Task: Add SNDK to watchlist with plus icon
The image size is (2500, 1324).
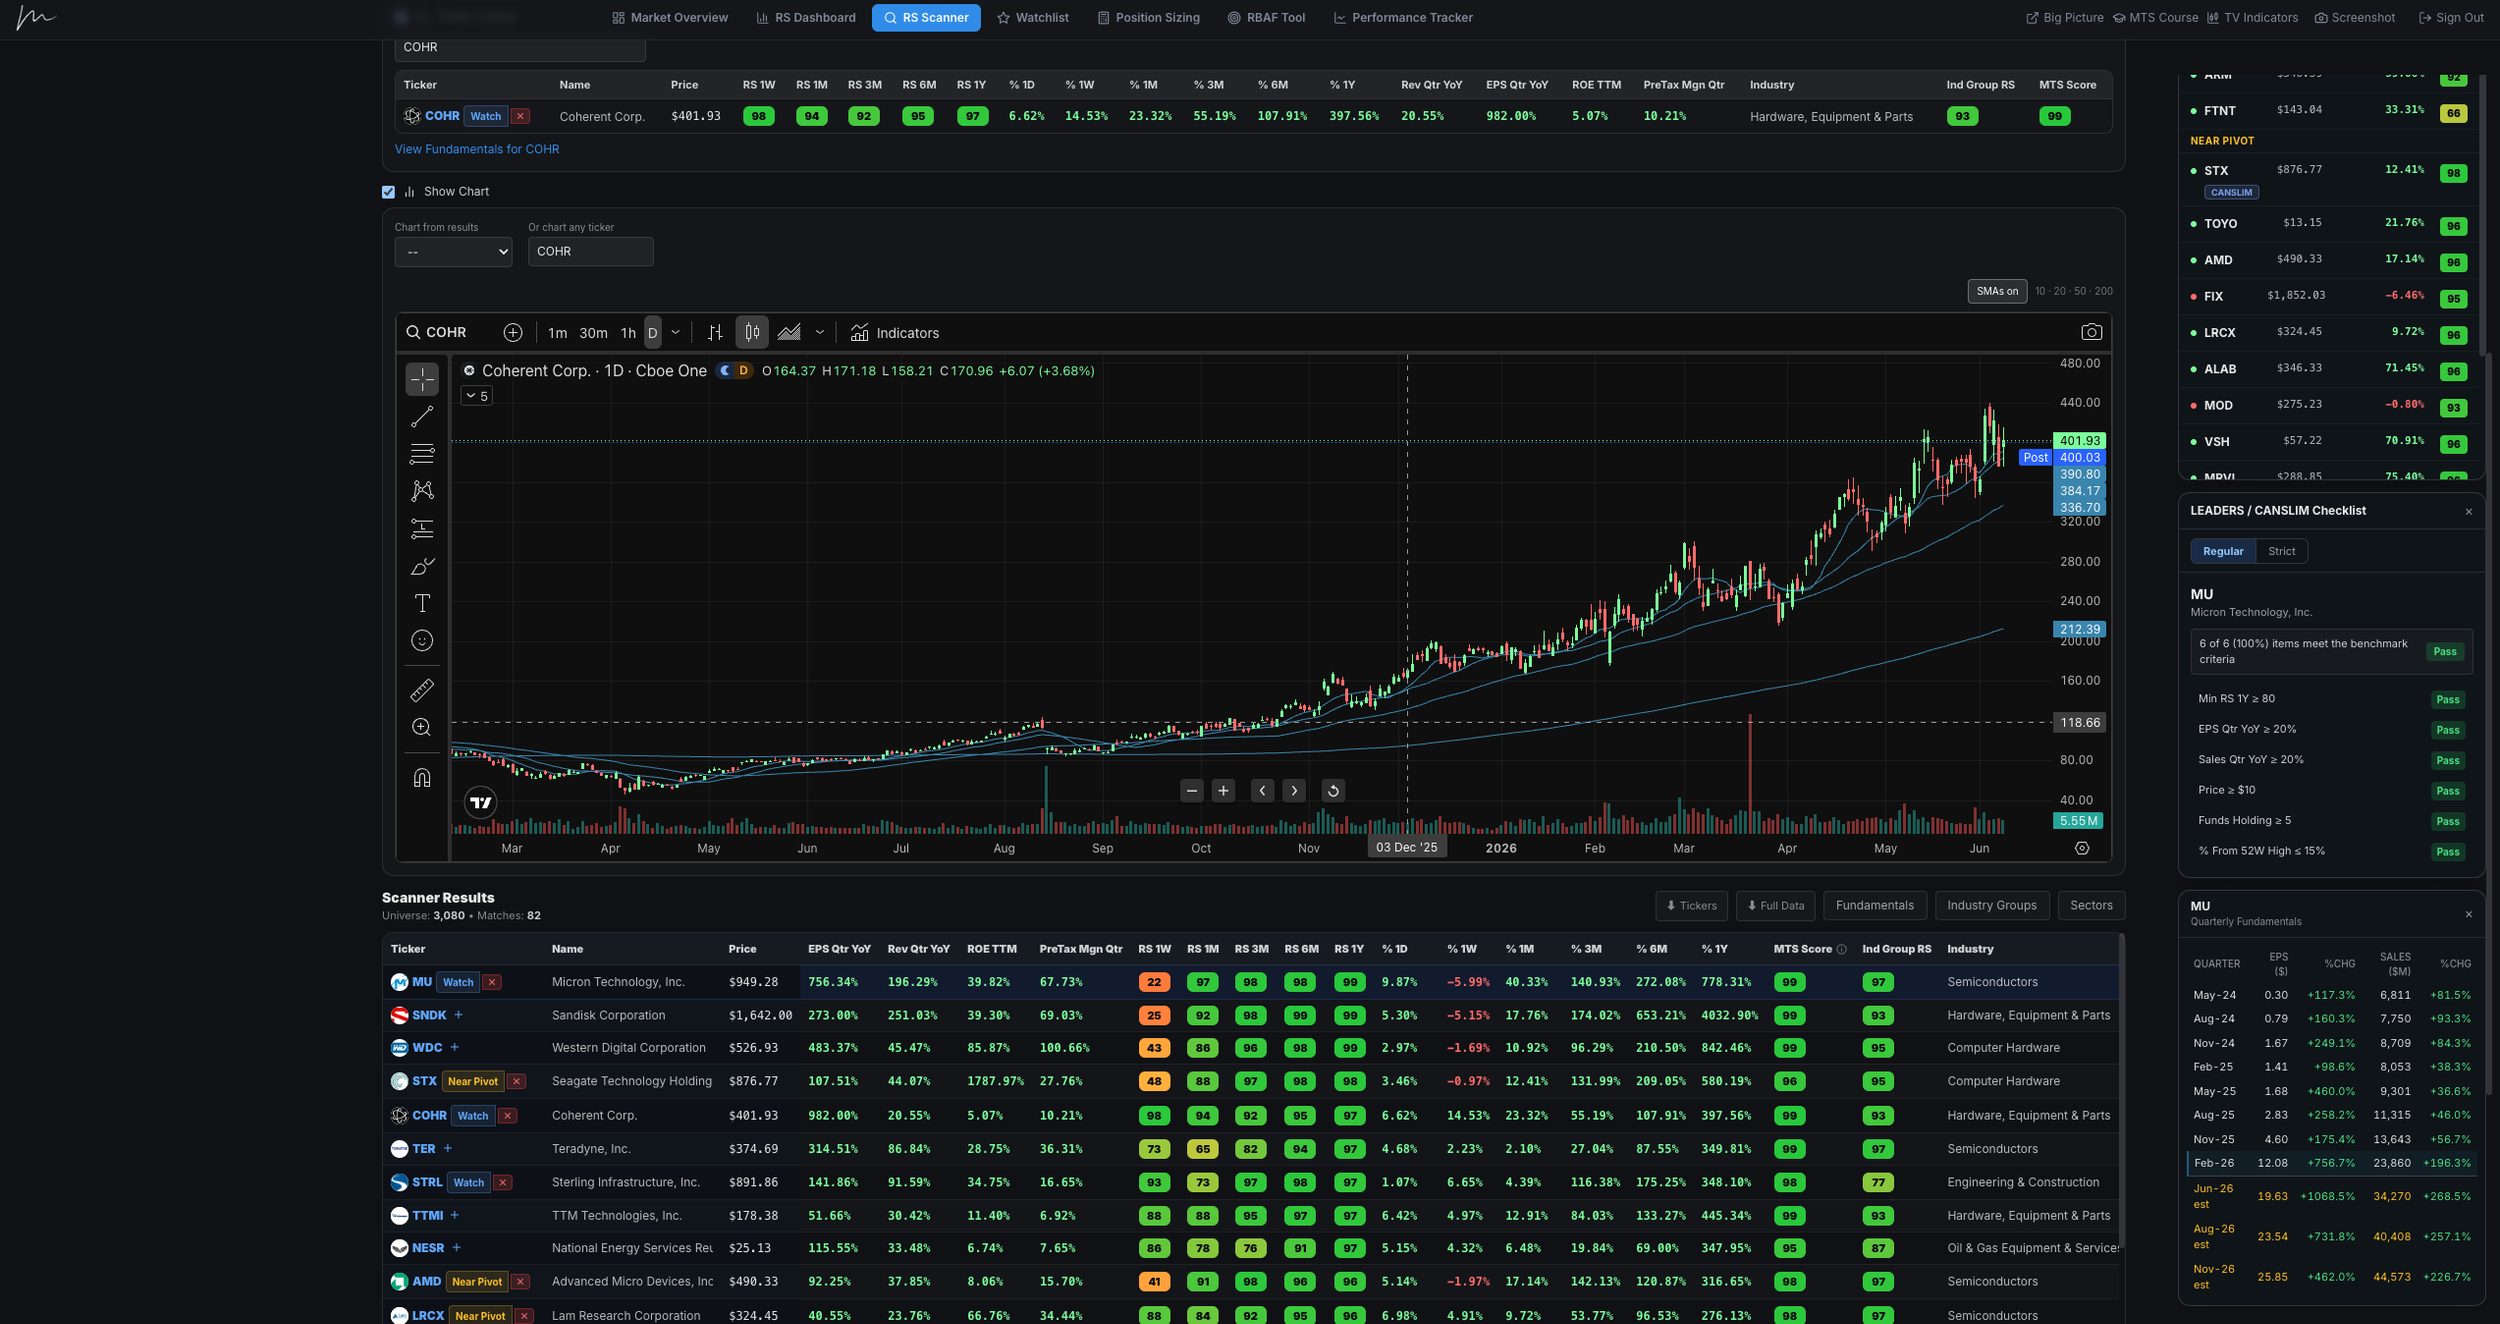Action: (458, 1015)
